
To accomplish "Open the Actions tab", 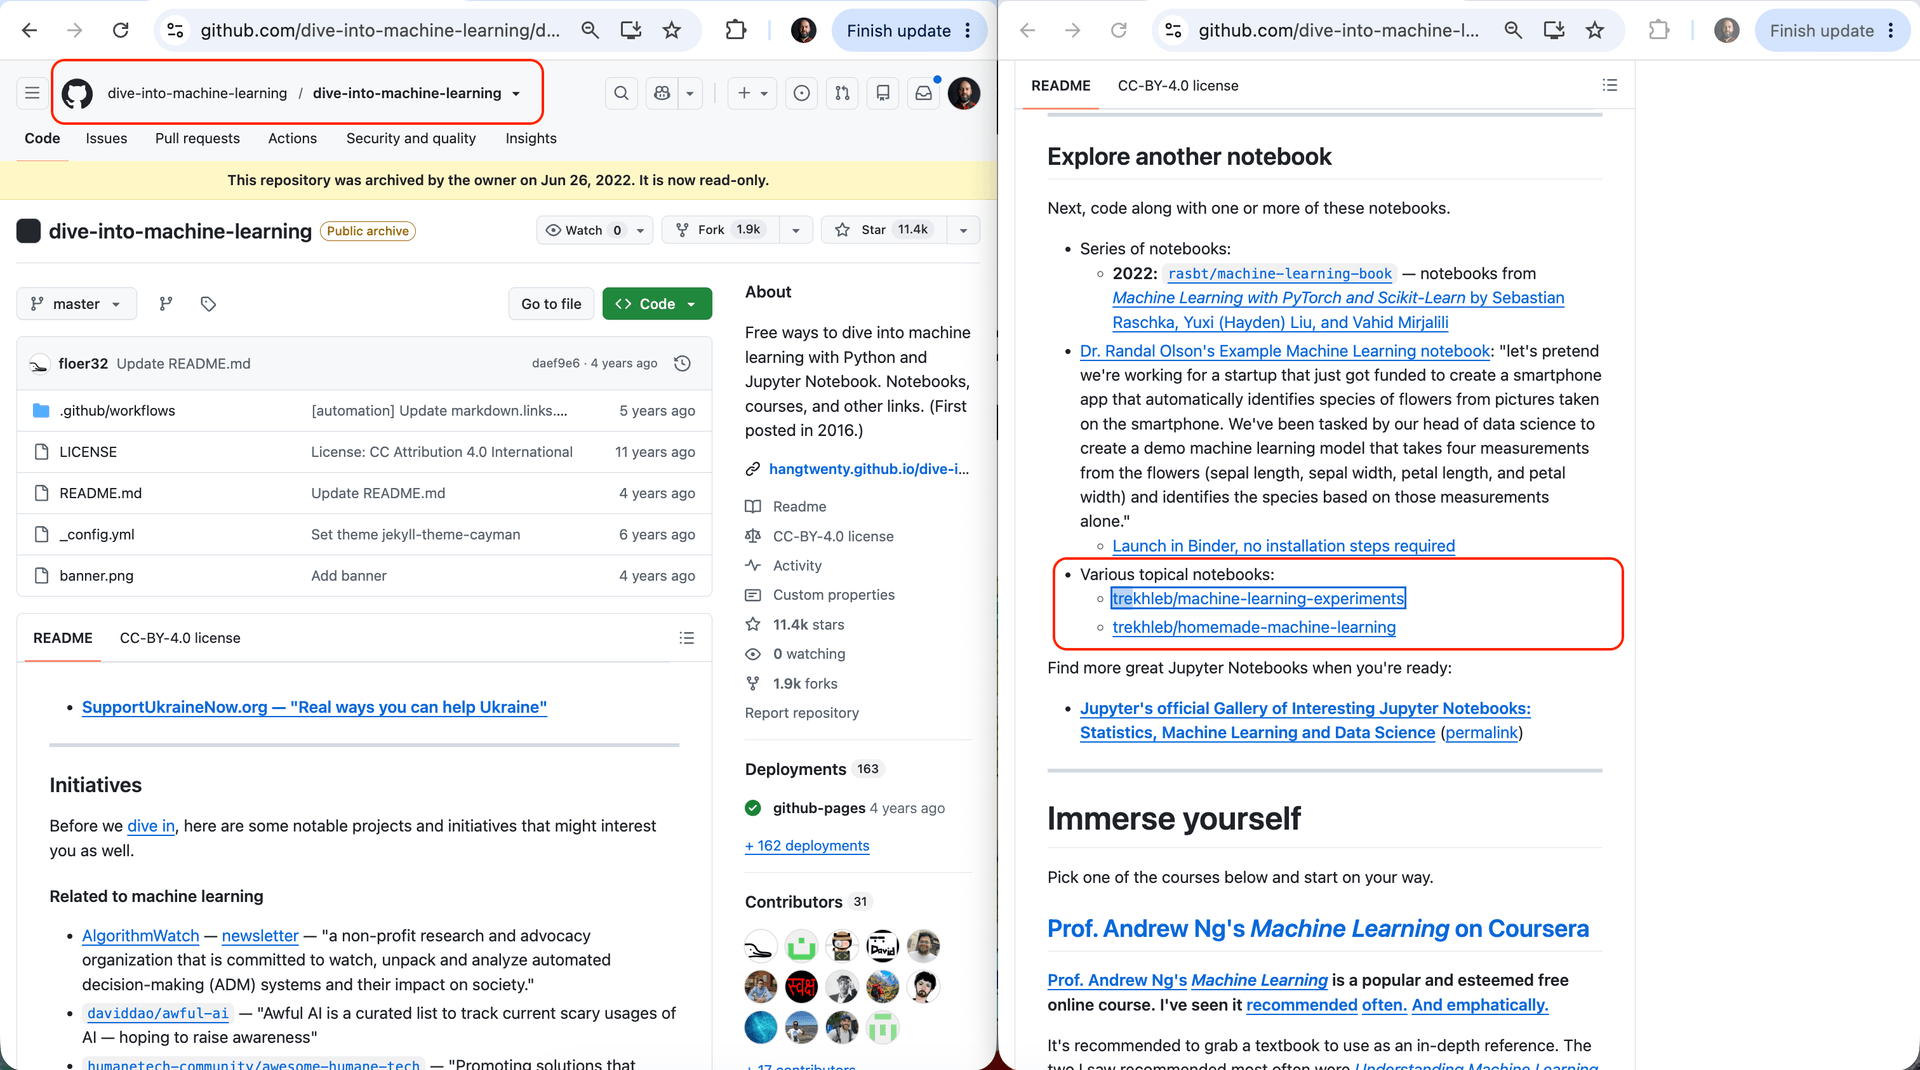I will (x=292, y=138).
